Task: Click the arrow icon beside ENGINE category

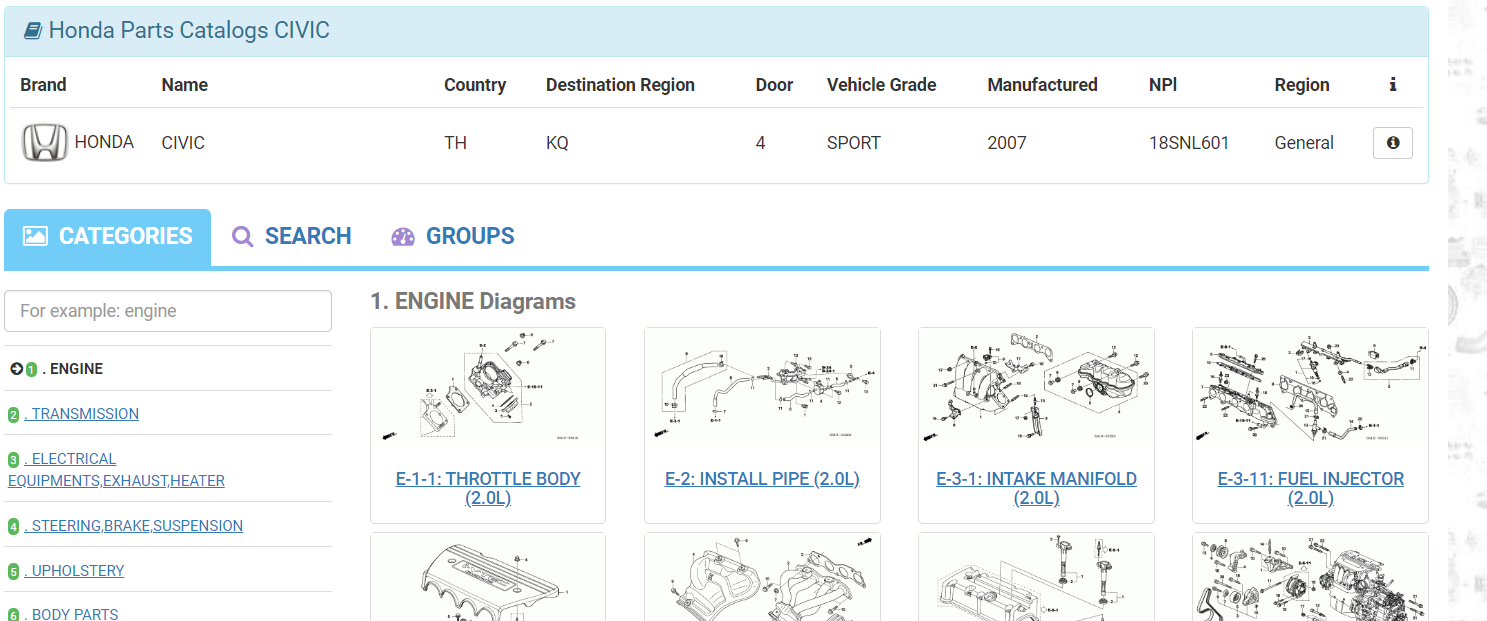Action: coord(16,369)
